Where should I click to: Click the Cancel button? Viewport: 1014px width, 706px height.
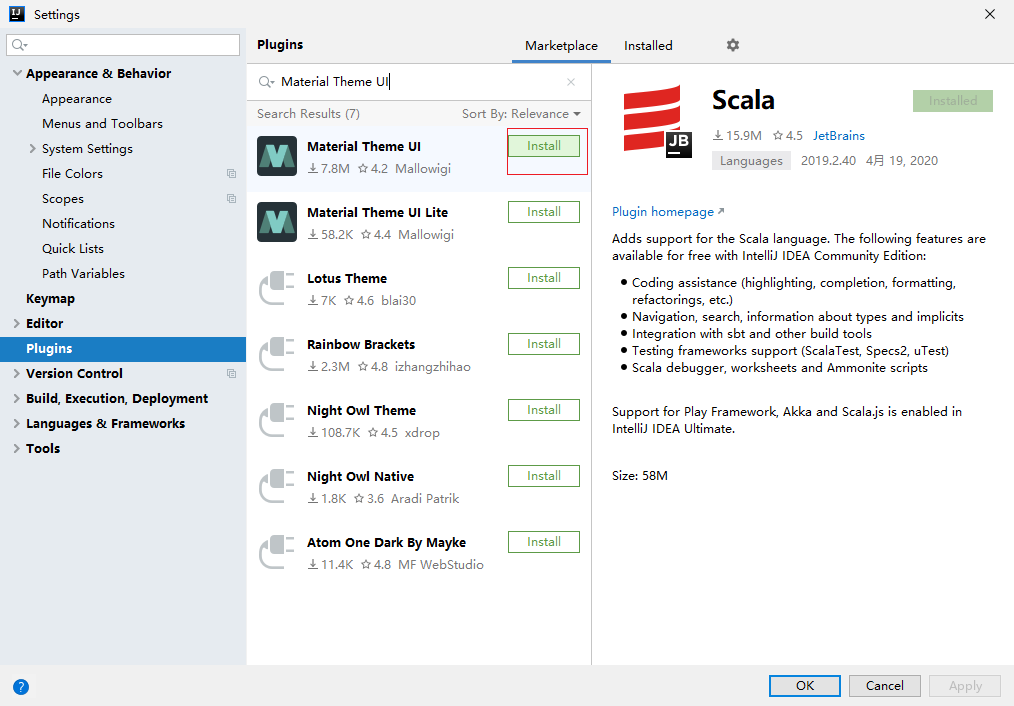(885, 686)
